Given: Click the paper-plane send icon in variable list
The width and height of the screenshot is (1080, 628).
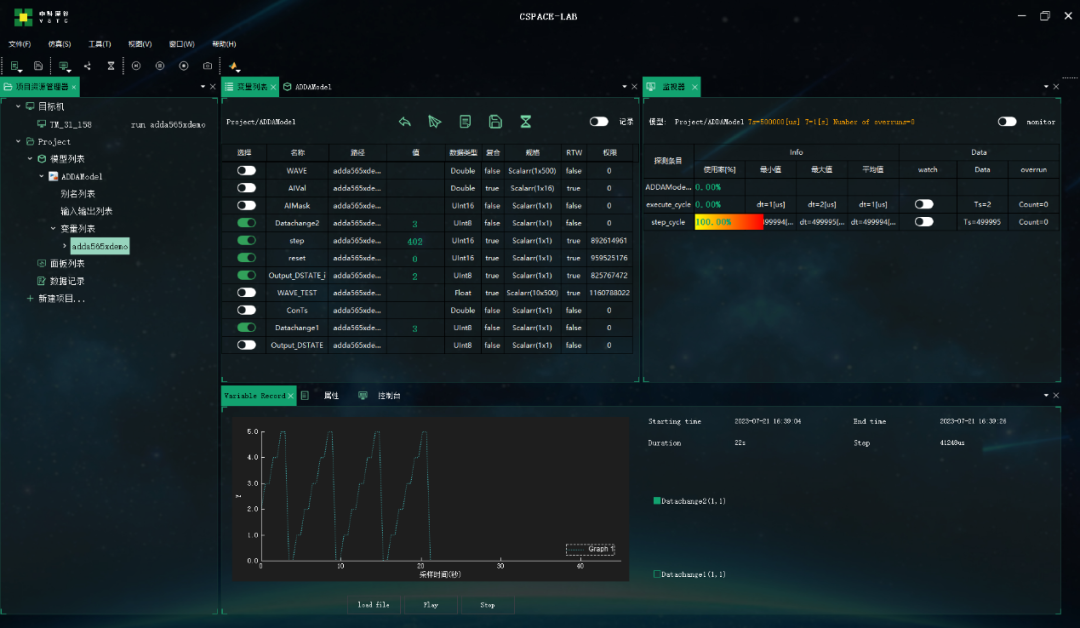Looking at the screenshot, I should click(x=435, y=122).
